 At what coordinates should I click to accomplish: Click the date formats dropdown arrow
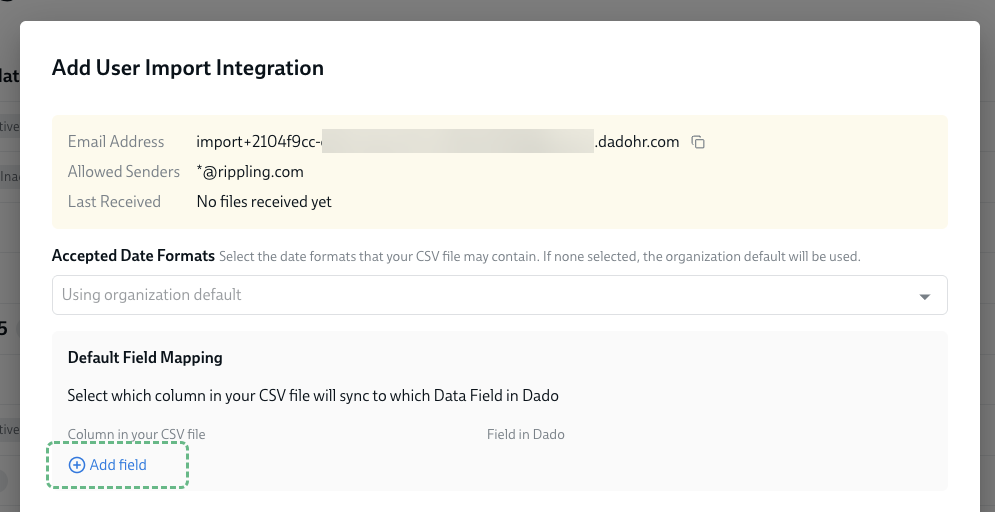[924, 296]
